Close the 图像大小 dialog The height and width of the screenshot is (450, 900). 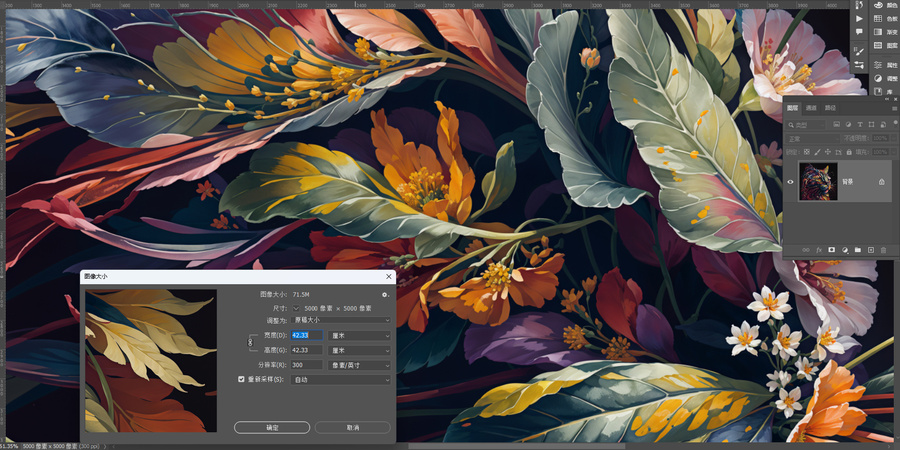point(389,277)
